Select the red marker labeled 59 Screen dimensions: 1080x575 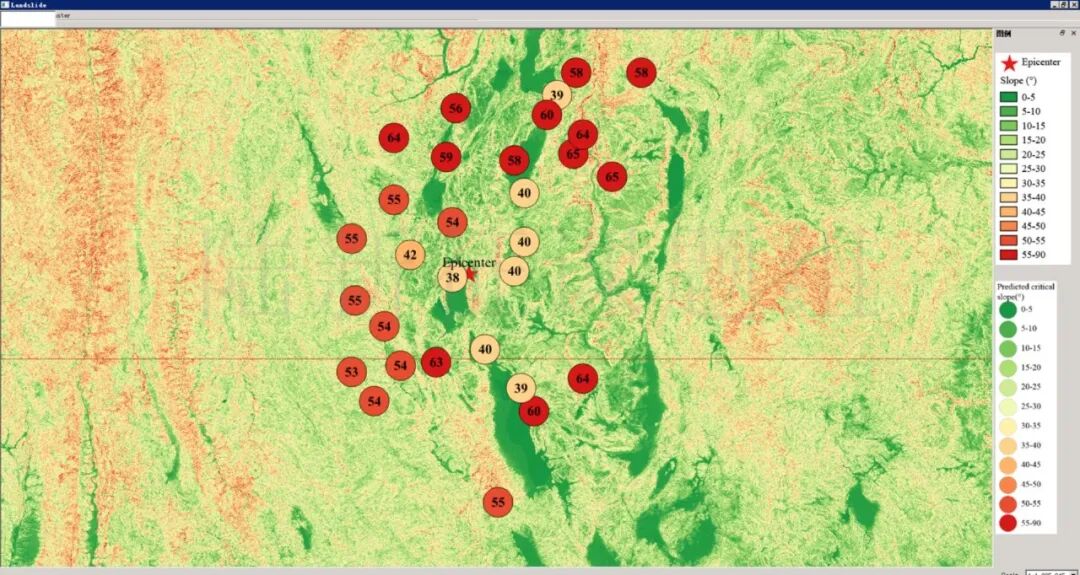pos(446,157)
